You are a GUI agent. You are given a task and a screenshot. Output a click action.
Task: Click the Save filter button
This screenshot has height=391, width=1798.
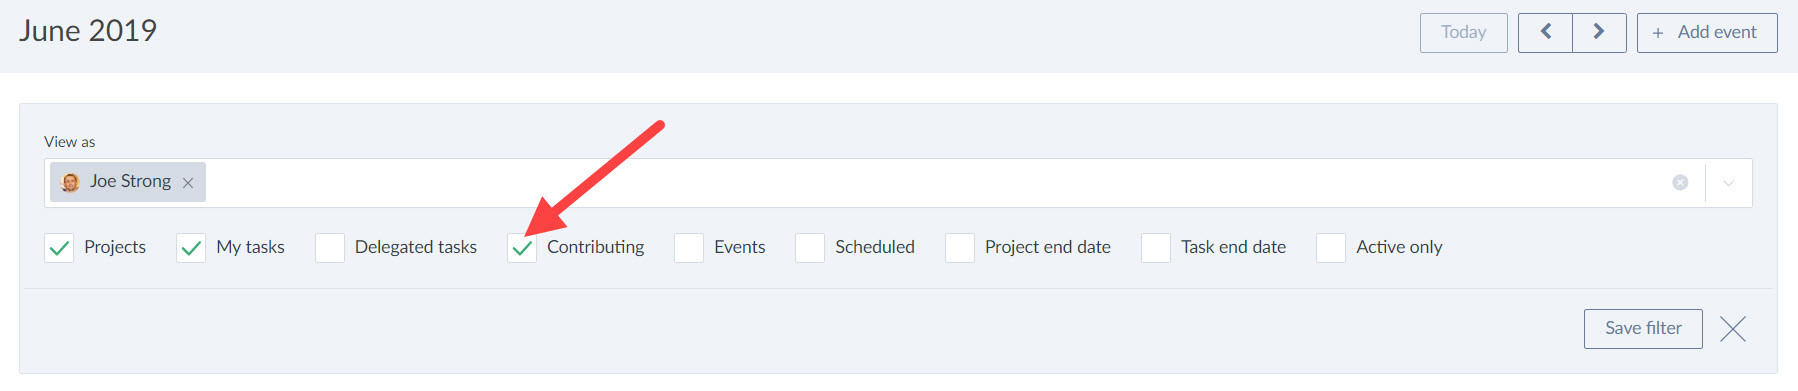[x=1643, y=329]
